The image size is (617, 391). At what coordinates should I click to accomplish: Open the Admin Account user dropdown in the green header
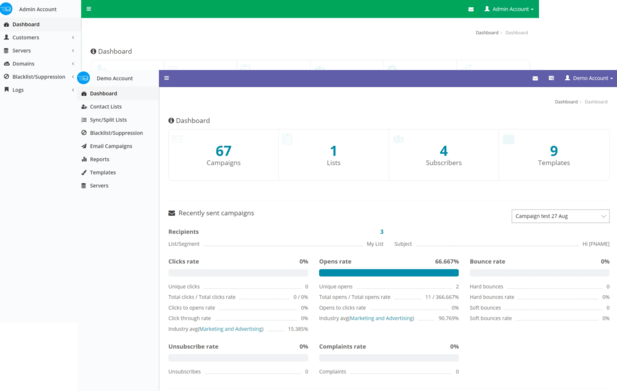pos(509,9)
